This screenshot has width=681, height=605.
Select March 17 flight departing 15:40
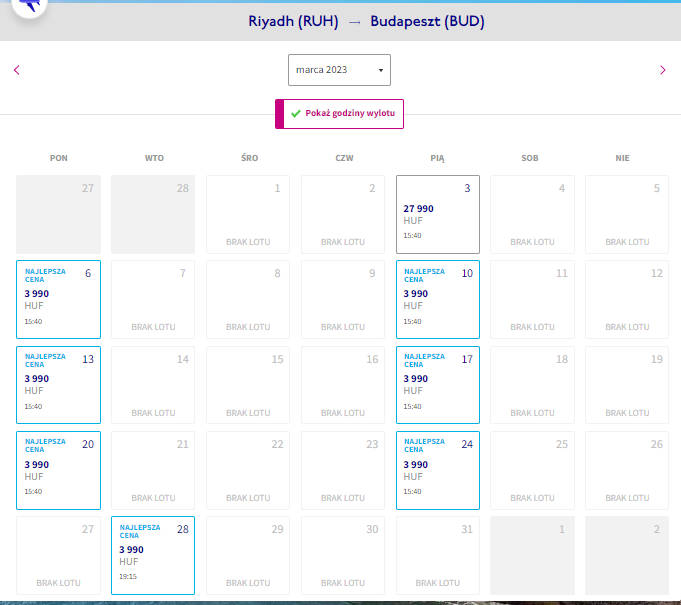point(438,385)
